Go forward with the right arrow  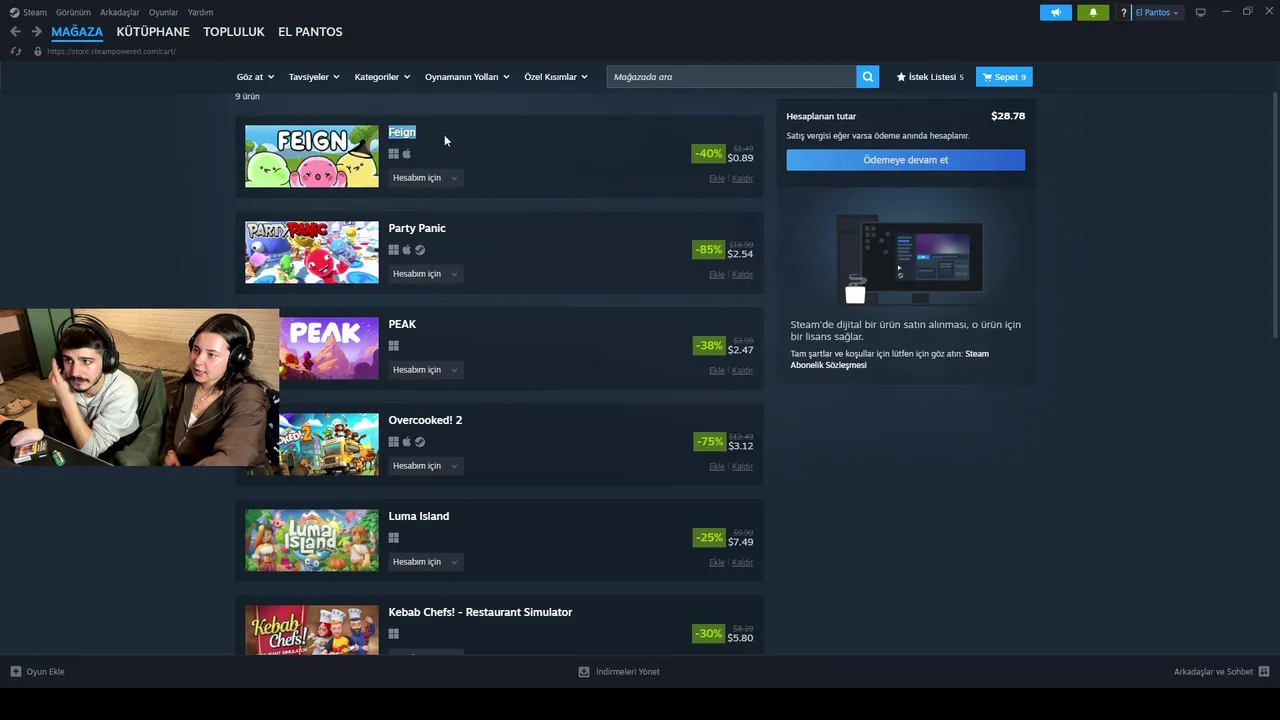(36, 32)
